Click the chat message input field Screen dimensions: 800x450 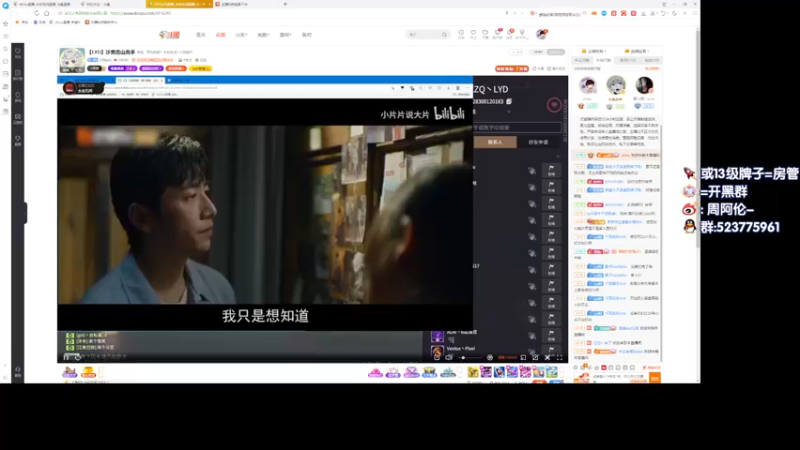619,378
